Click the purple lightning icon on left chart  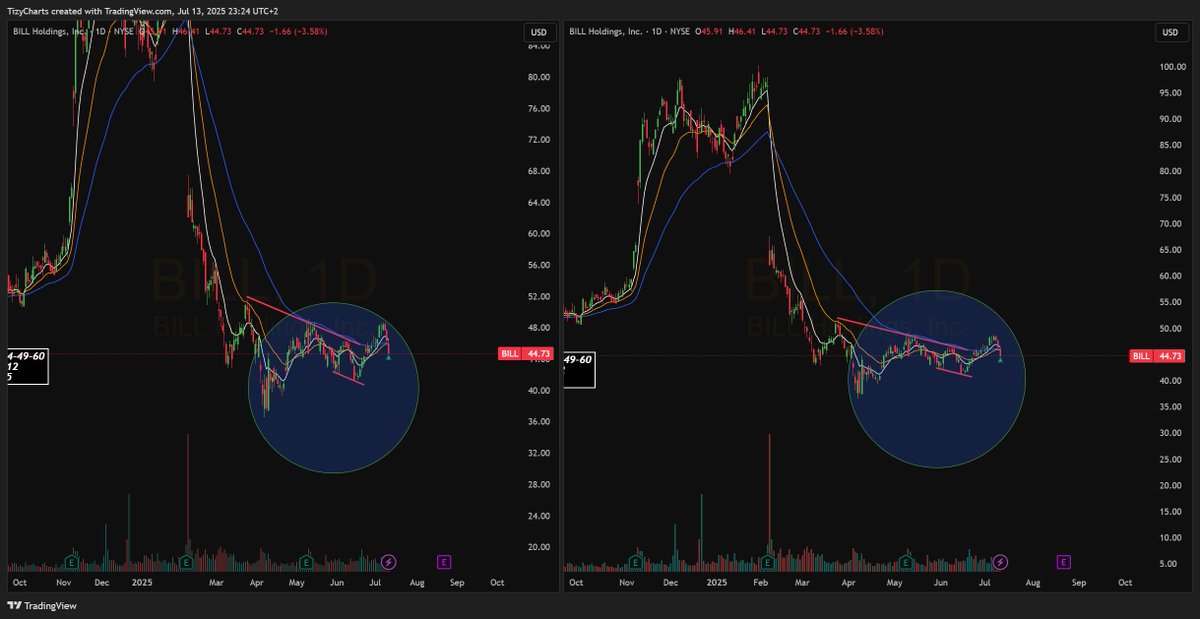pyautogui.click(x=389, y=562)
